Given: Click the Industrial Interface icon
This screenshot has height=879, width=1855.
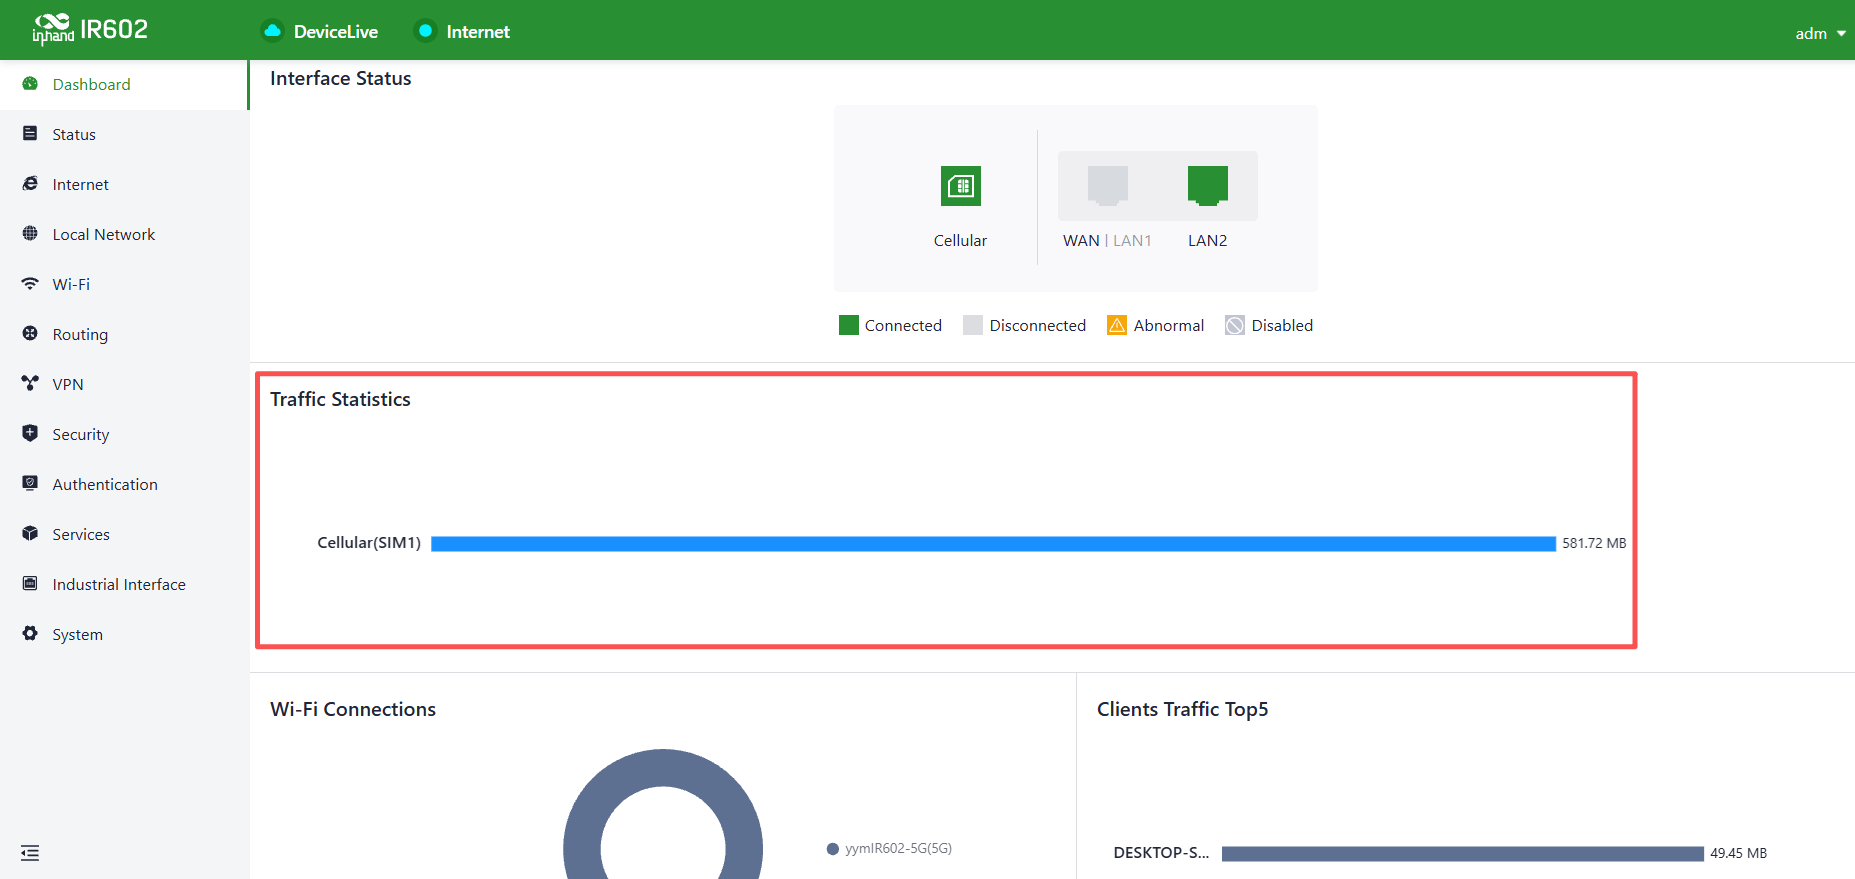Looking at the screenshot, I should (x=30, y=584).
